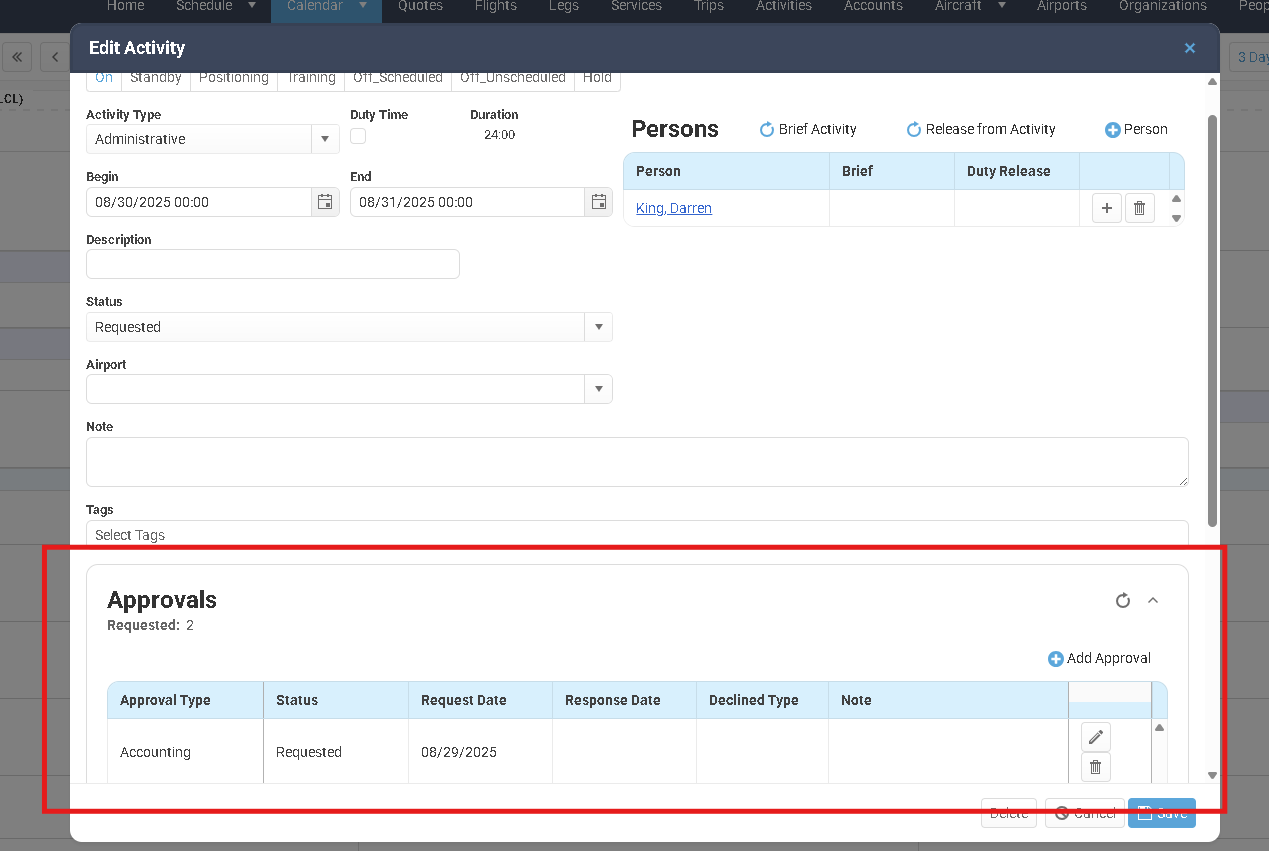Viewport: 1269px width, 851px height.
Task: Open the End date calendar picker
Action: click(x=598, y=202)
